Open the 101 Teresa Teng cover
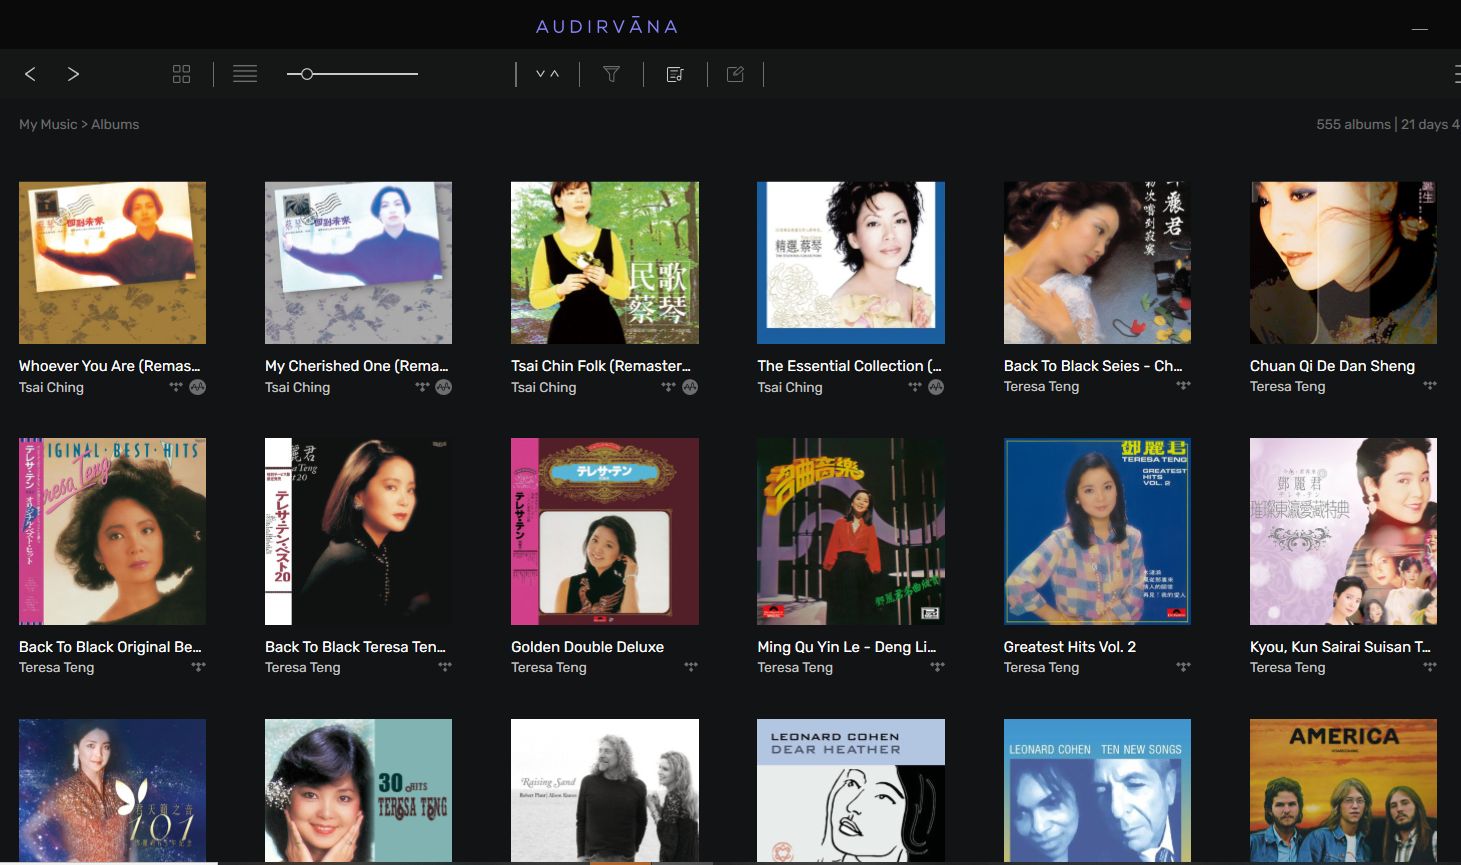1461x865 pixels. click(112, 790)
